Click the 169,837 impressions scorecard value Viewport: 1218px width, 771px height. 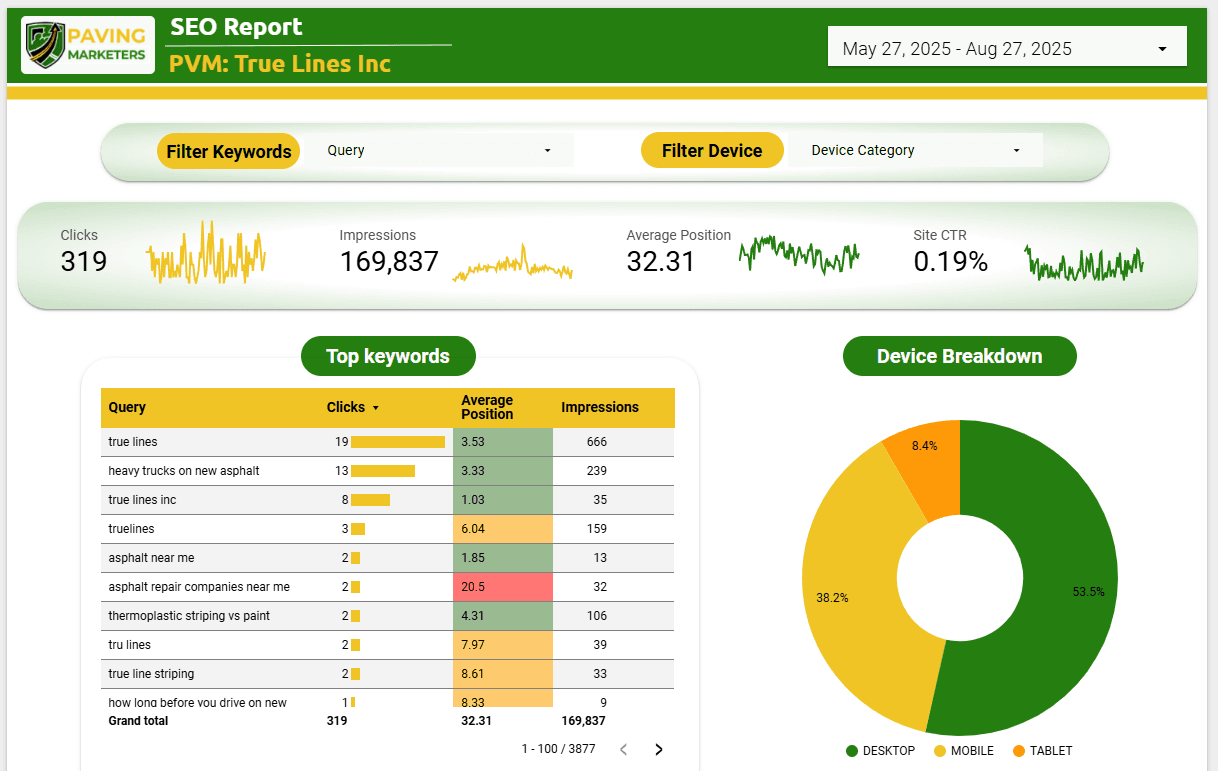click(389, 262)
